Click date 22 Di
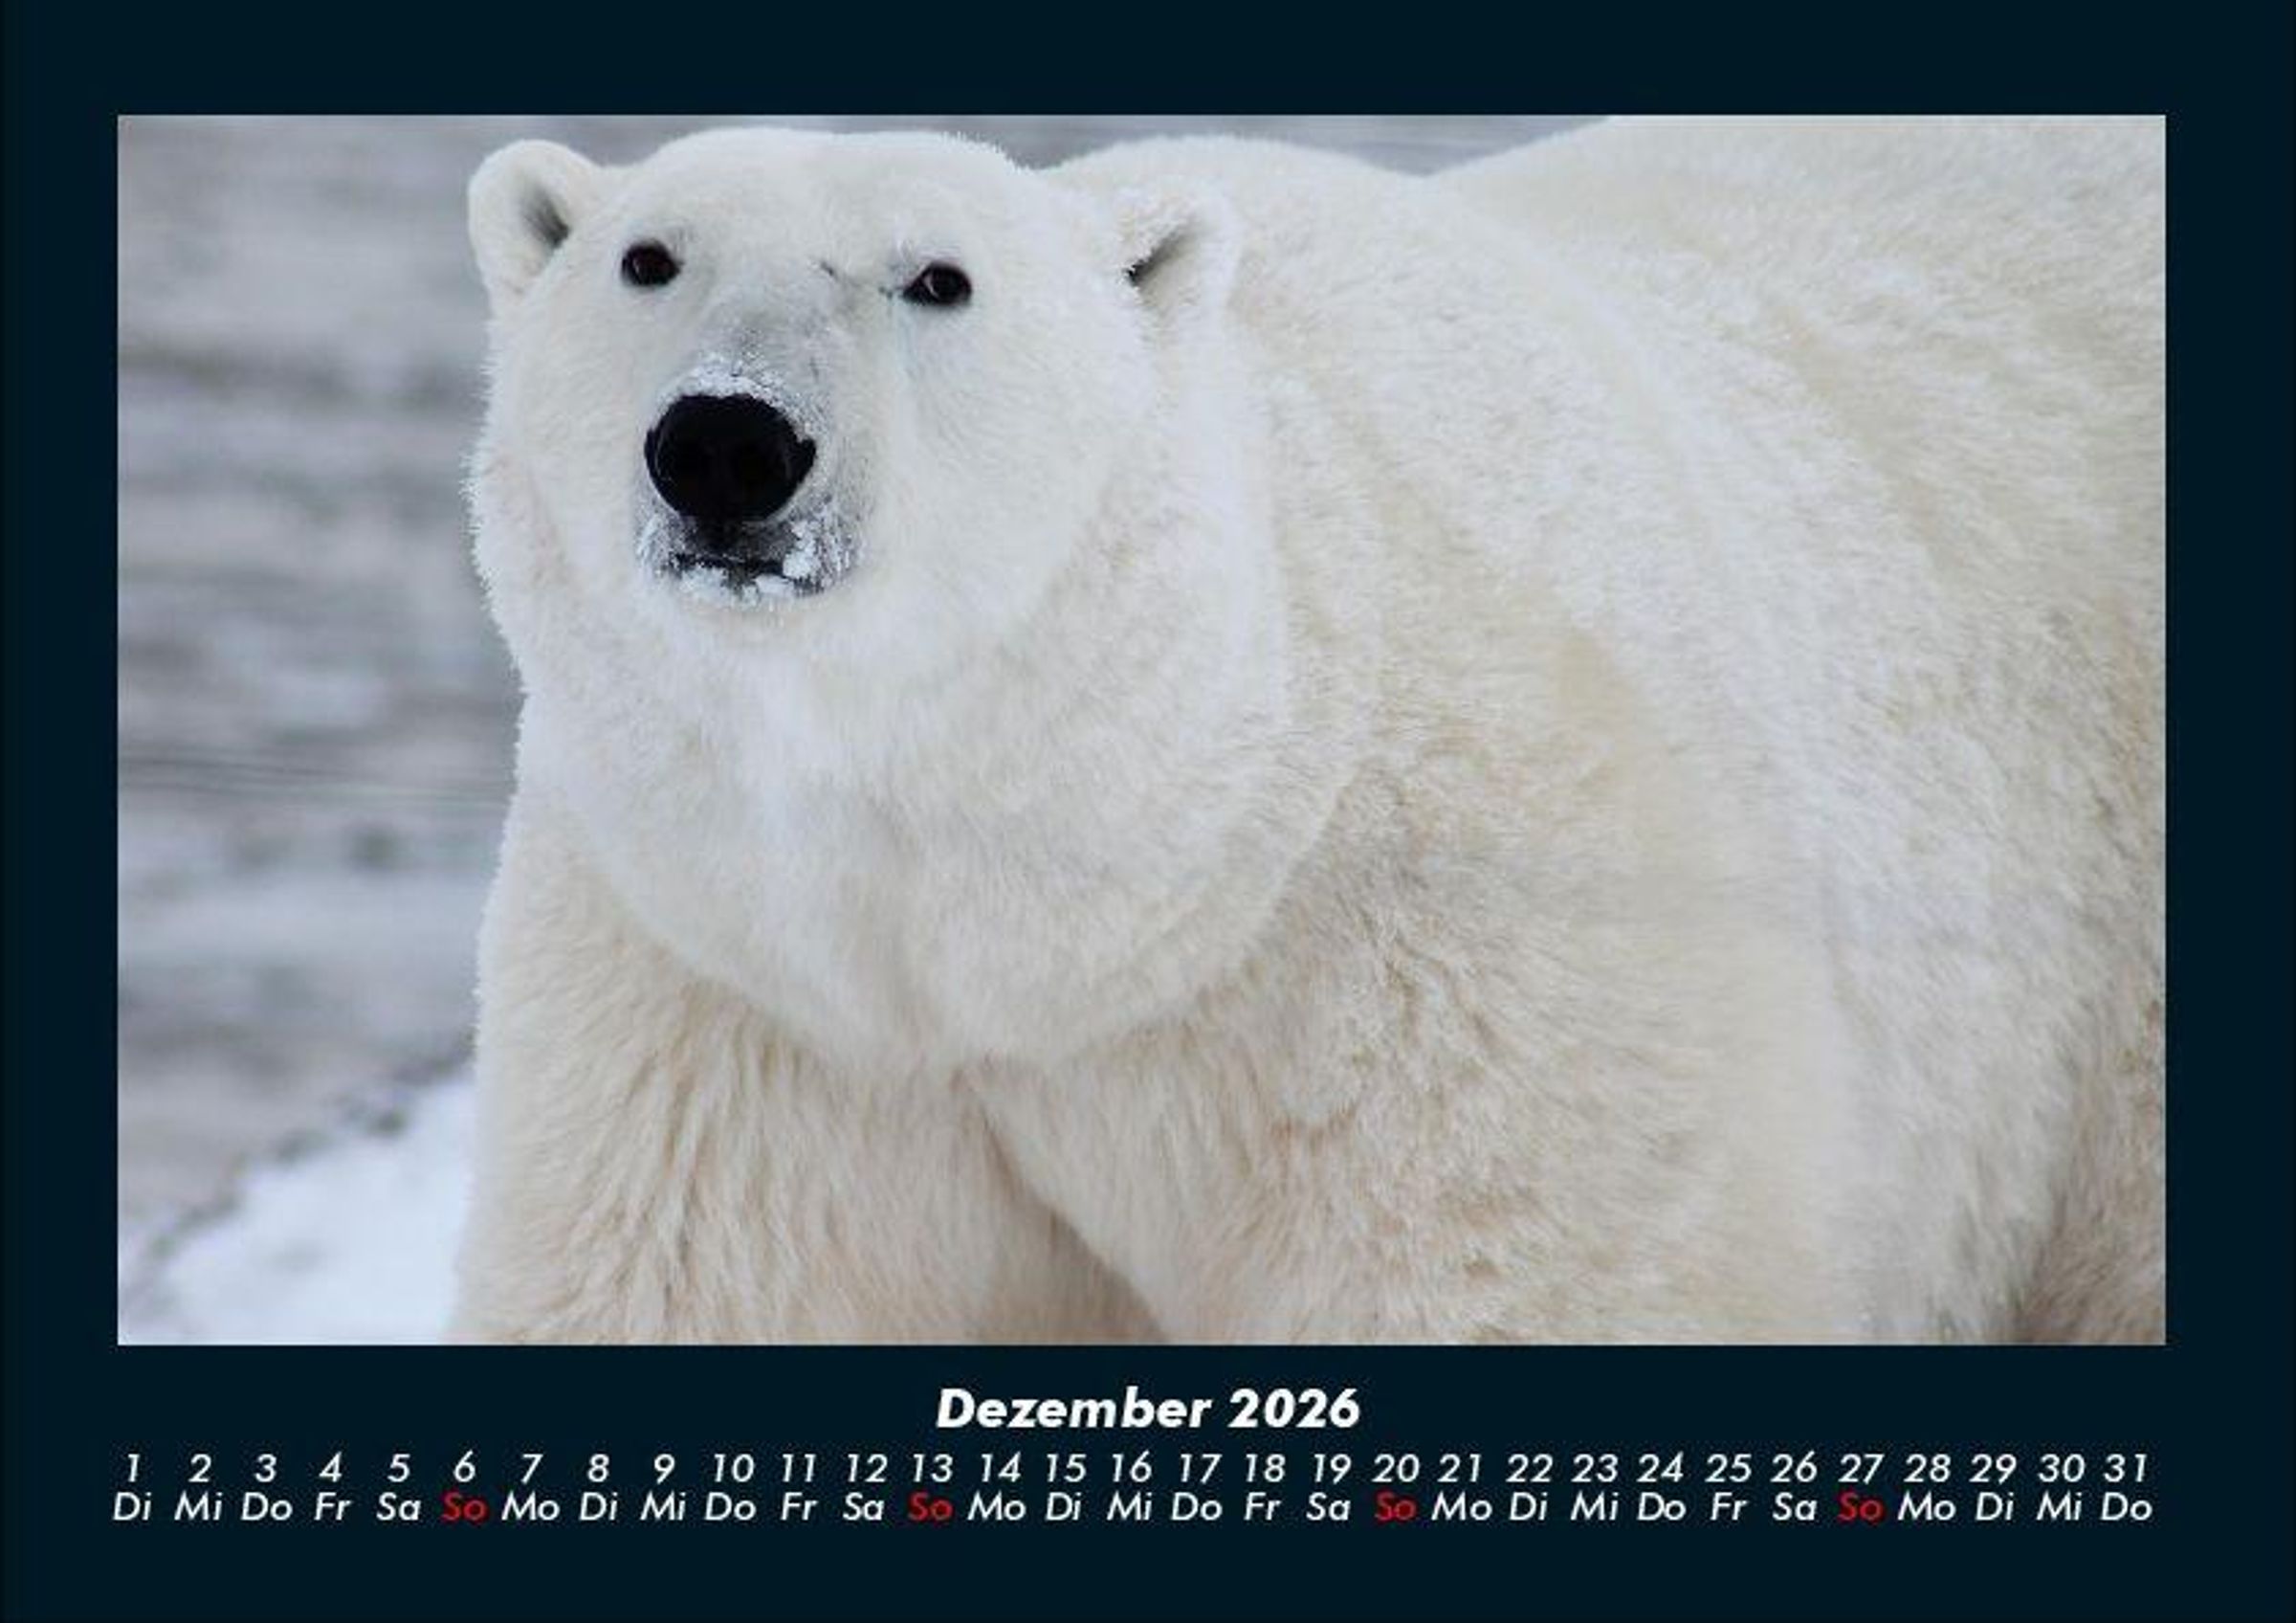Viewport: 2296px width, 1623px height. [x=1529, y=1488]
